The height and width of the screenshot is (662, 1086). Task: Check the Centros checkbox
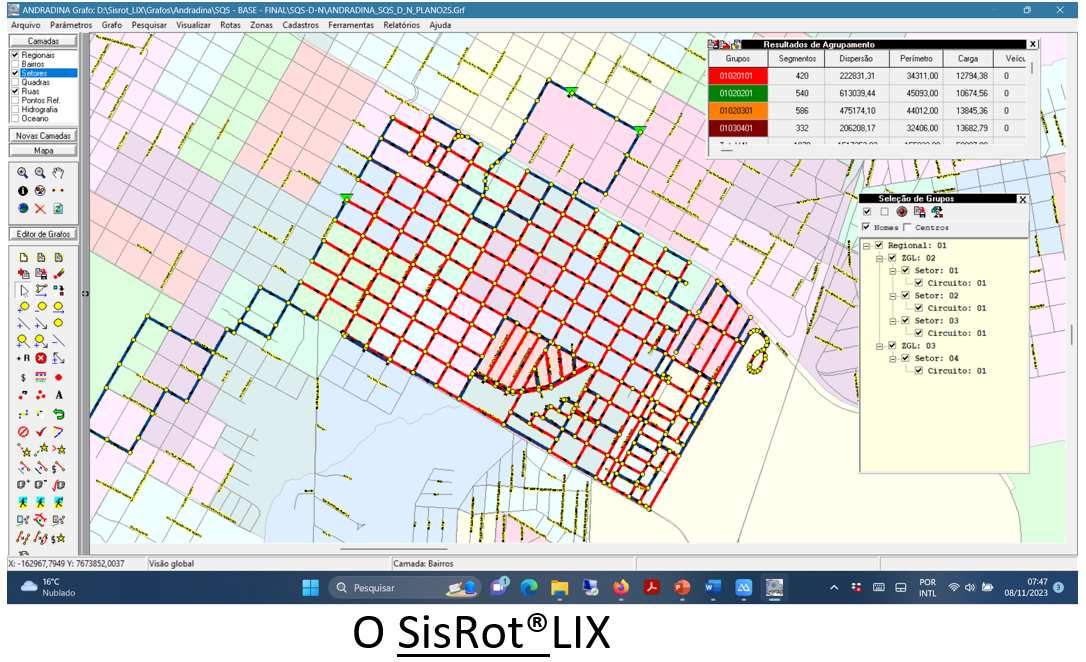click(x=907, y=227)
